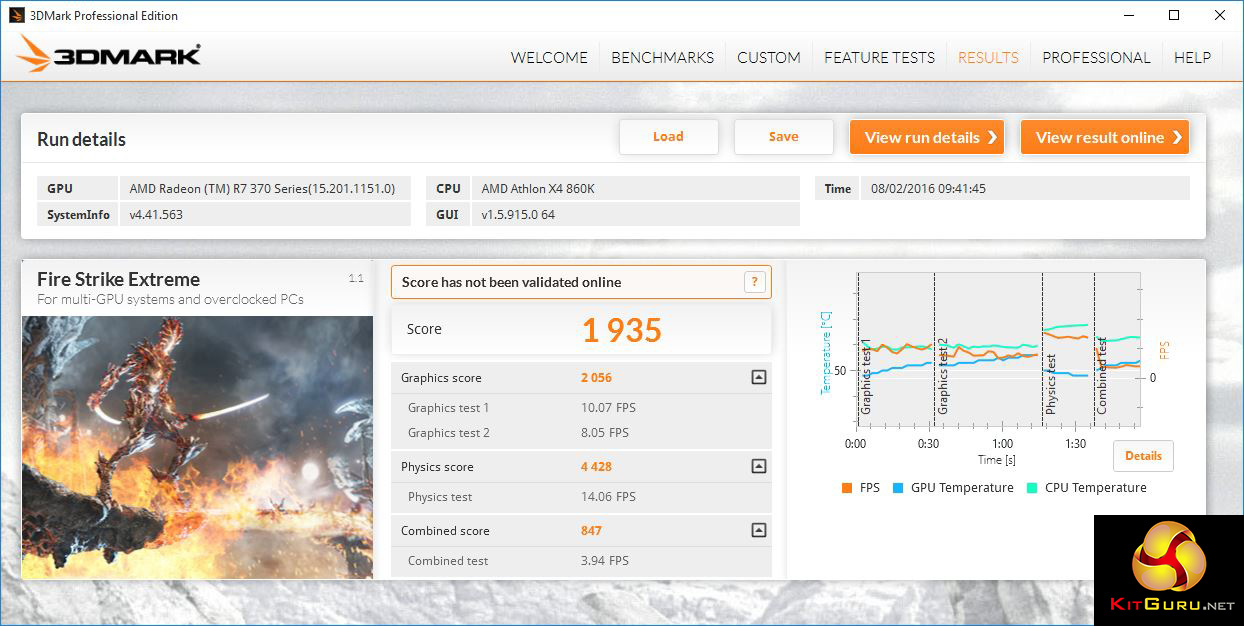Click the Graphics test 2 chart segment
Viewport: 1244px width, 626px height.
(x=988, y=350)
